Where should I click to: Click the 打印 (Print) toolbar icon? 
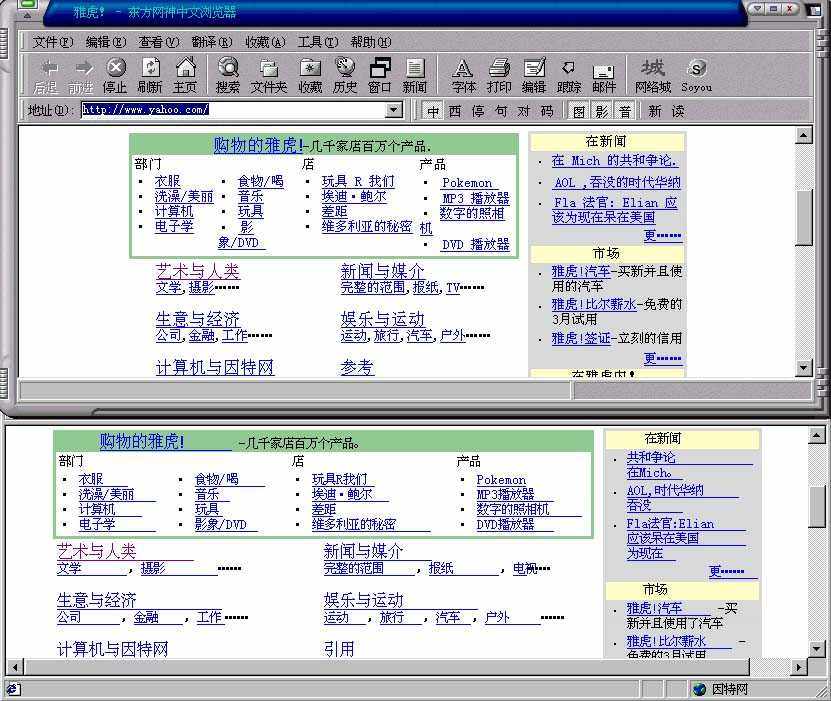click(x=499, y=73)
